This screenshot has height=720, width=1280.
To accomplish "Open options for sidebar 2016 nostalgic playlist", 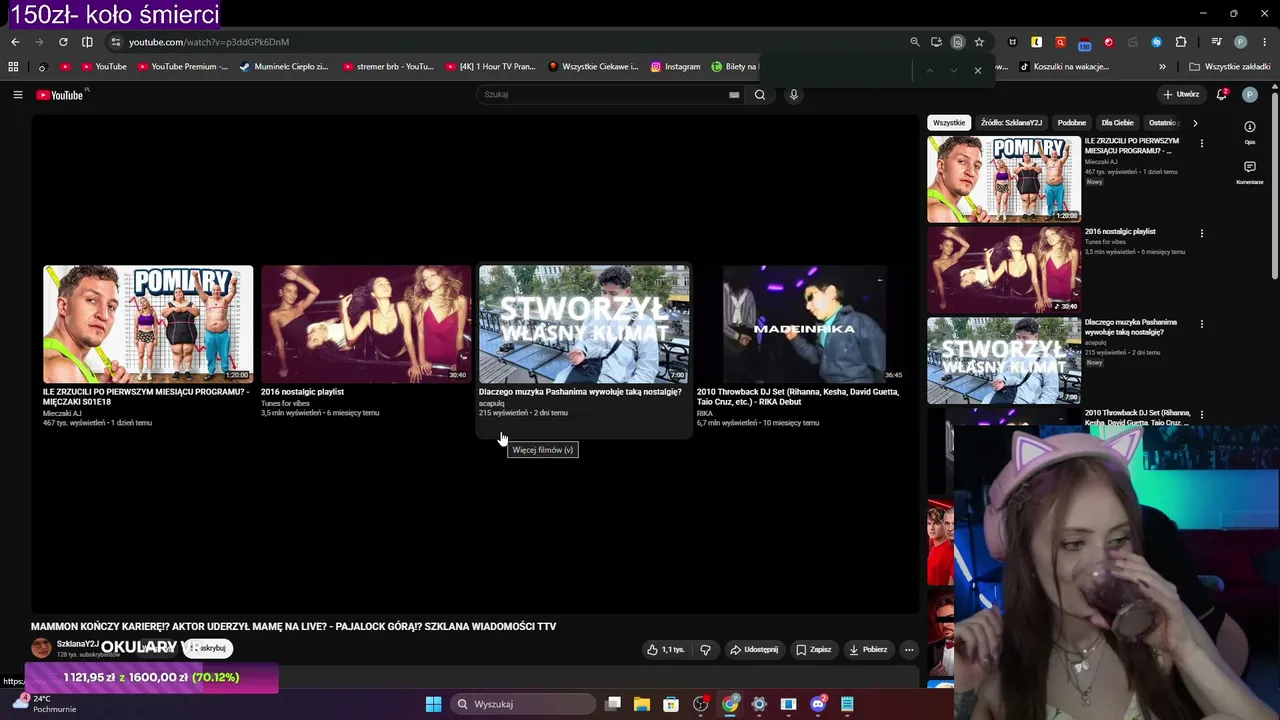I will click(x=1202, y=233).
